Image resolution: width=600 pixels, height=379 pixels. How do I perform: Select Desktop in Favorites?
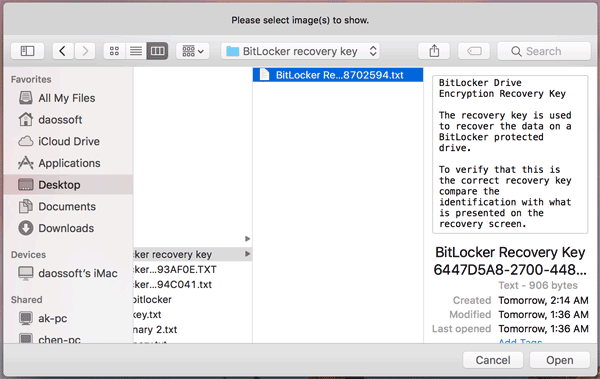[x=68, y=185]
